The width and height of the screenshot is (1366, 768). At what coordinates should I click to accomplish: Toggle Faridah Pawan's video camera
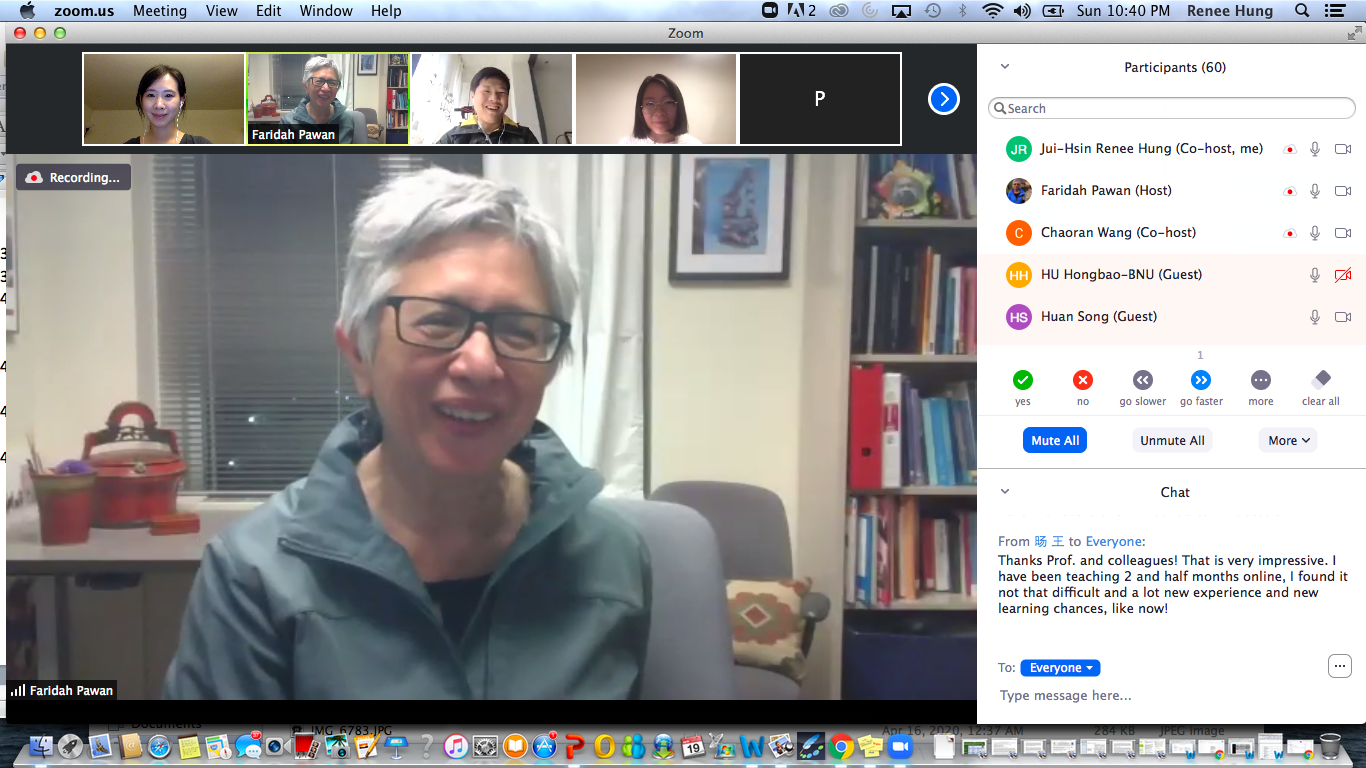pyautogui.click(x=1343, y=191)
